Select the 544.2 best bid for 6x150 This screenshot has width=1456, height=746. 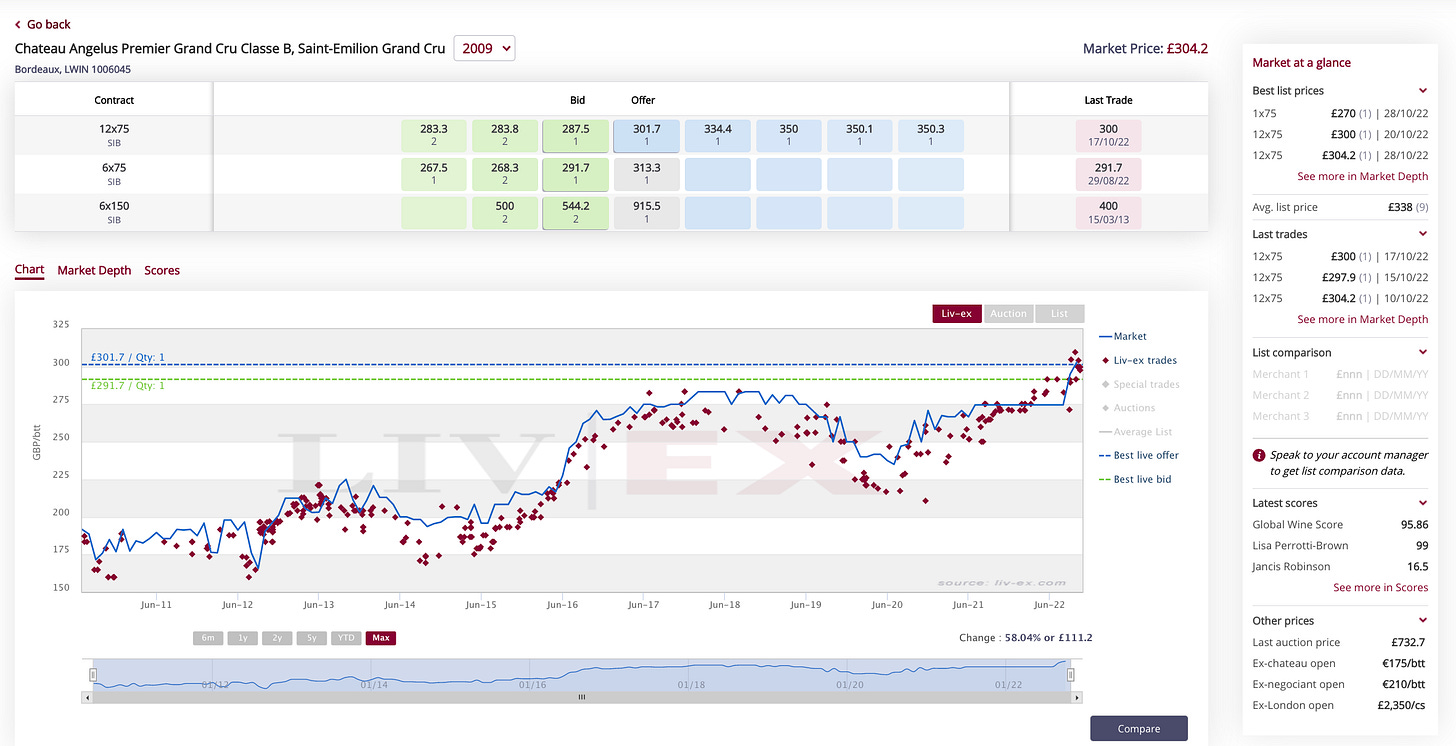(x=575, y=213)
